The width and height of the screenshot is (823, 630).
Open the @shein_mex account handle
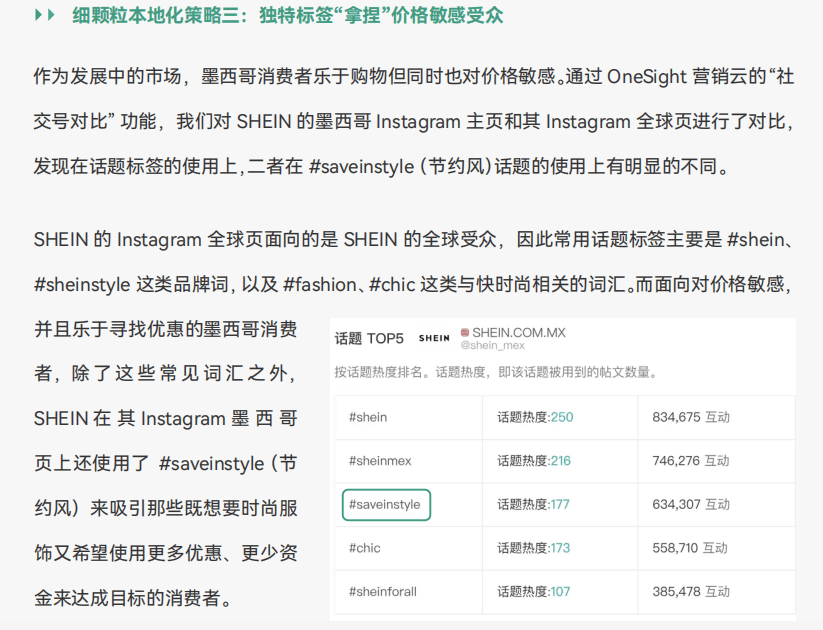[493, 345]
